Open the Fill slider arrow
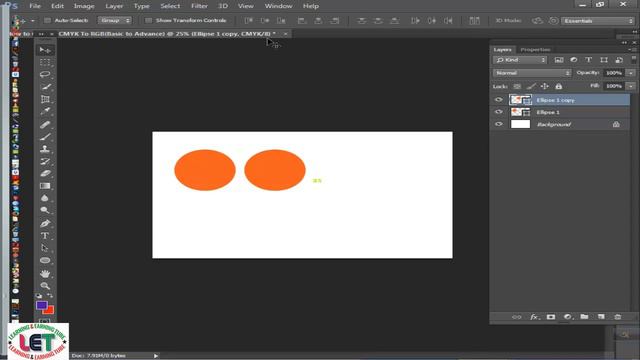The image size is (640, 360). (631, 86)
